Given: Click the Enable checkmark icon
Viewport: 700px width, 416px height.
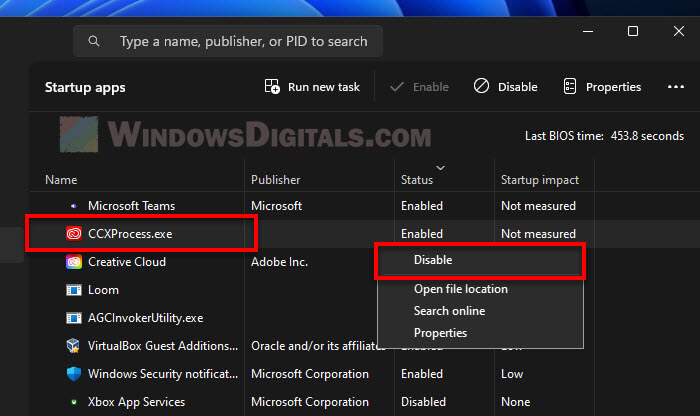Looking at the screenshot, I should (397, 87).
